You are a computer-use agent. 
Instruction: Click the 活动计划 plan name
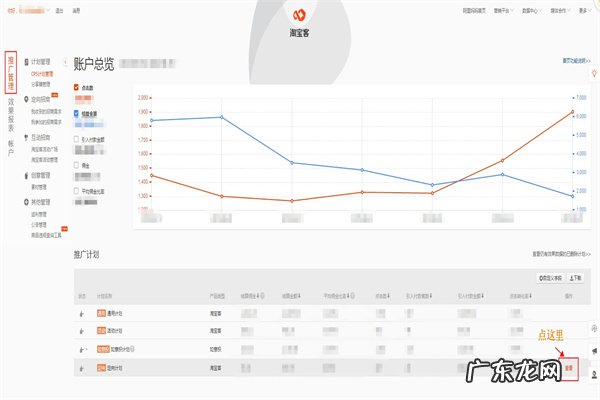tap(115, 331)
